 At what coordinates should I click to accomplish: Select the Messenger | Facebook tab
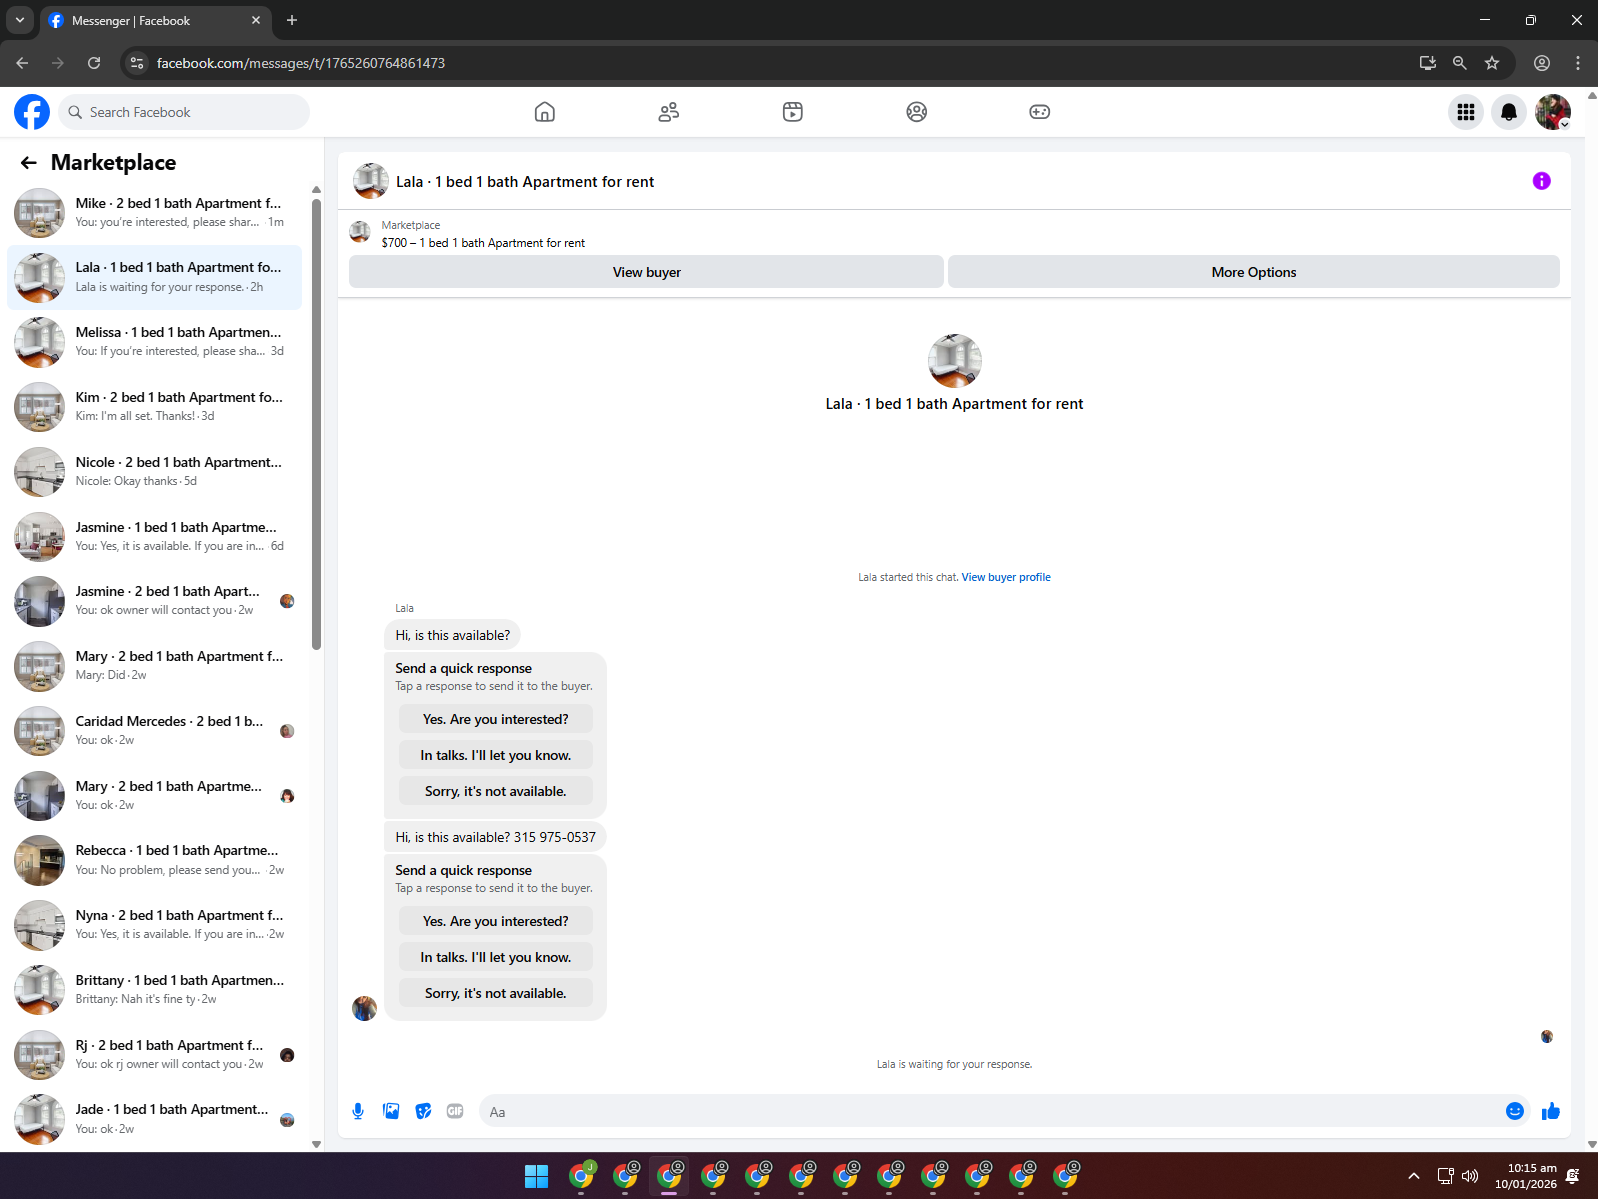click(155, 20)
